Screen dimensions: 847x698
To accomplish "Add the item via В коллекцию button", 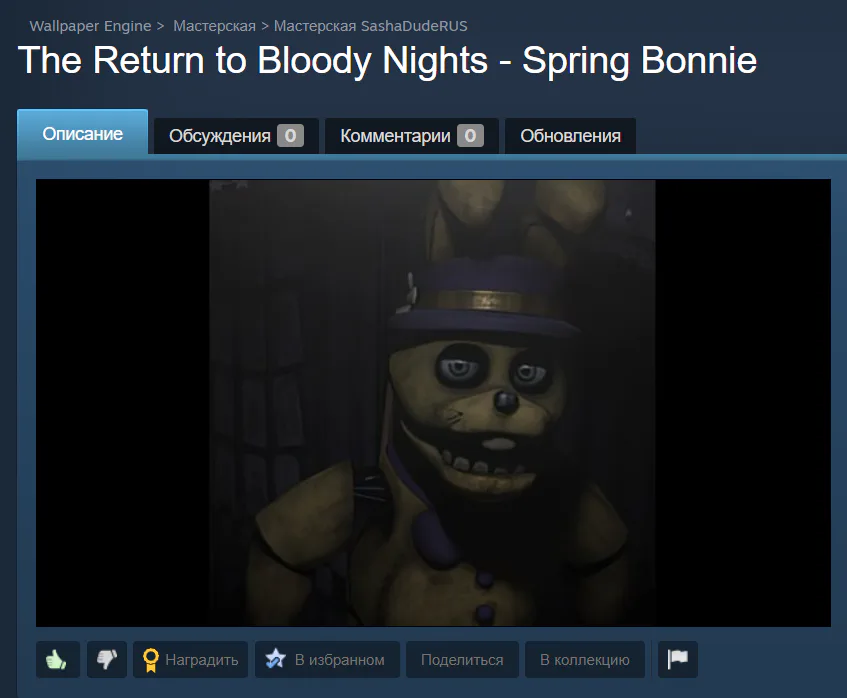I will coord(585,659).
